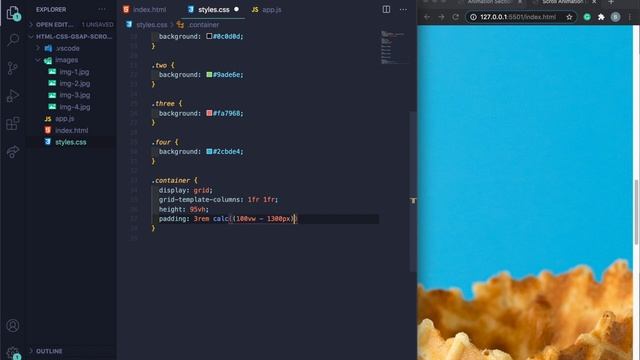
Task: Click the 'height: 95vh;' line
Action: click(x=184, y=209)
